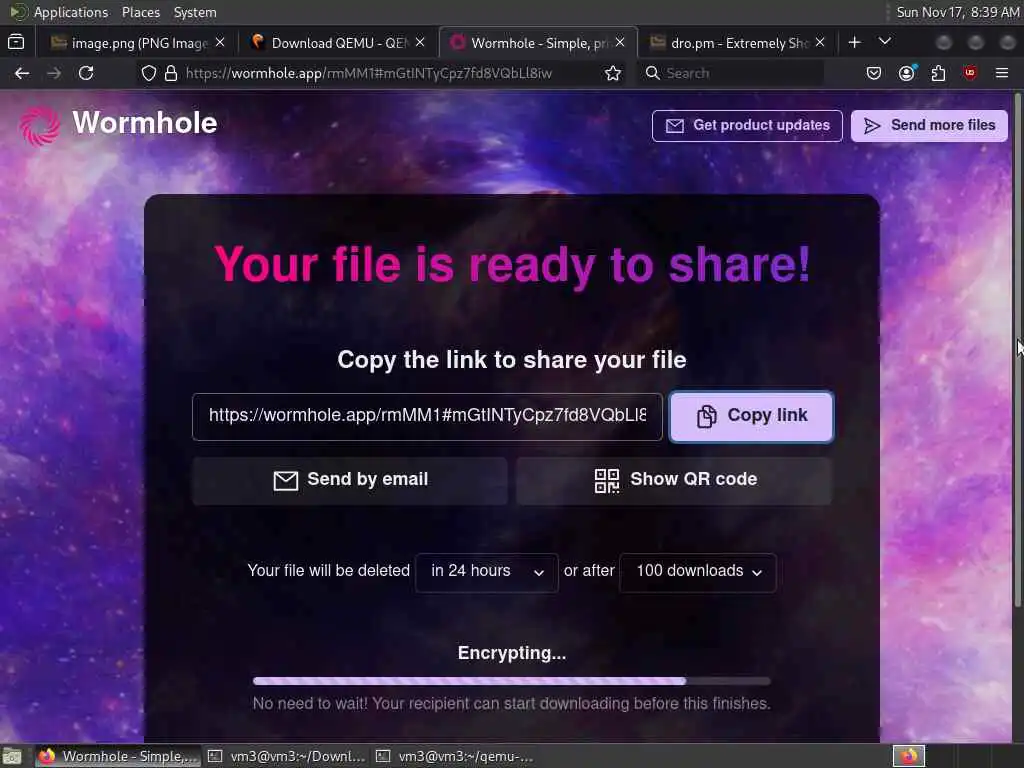This screenshot has height=768, width=1024.
Task: Click the browser Search box
Action: click(731, 73)
